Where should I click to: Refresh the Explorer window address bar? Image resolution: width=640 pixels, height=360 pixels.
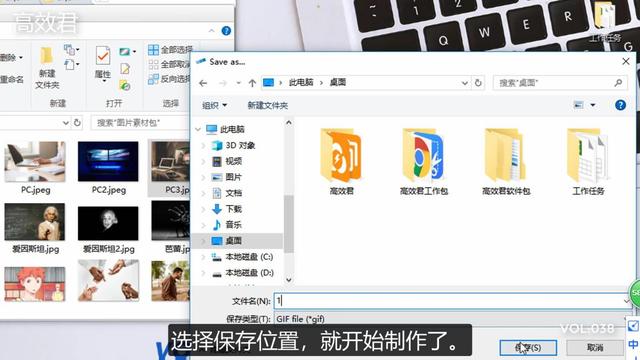click(x=77, y=122)
